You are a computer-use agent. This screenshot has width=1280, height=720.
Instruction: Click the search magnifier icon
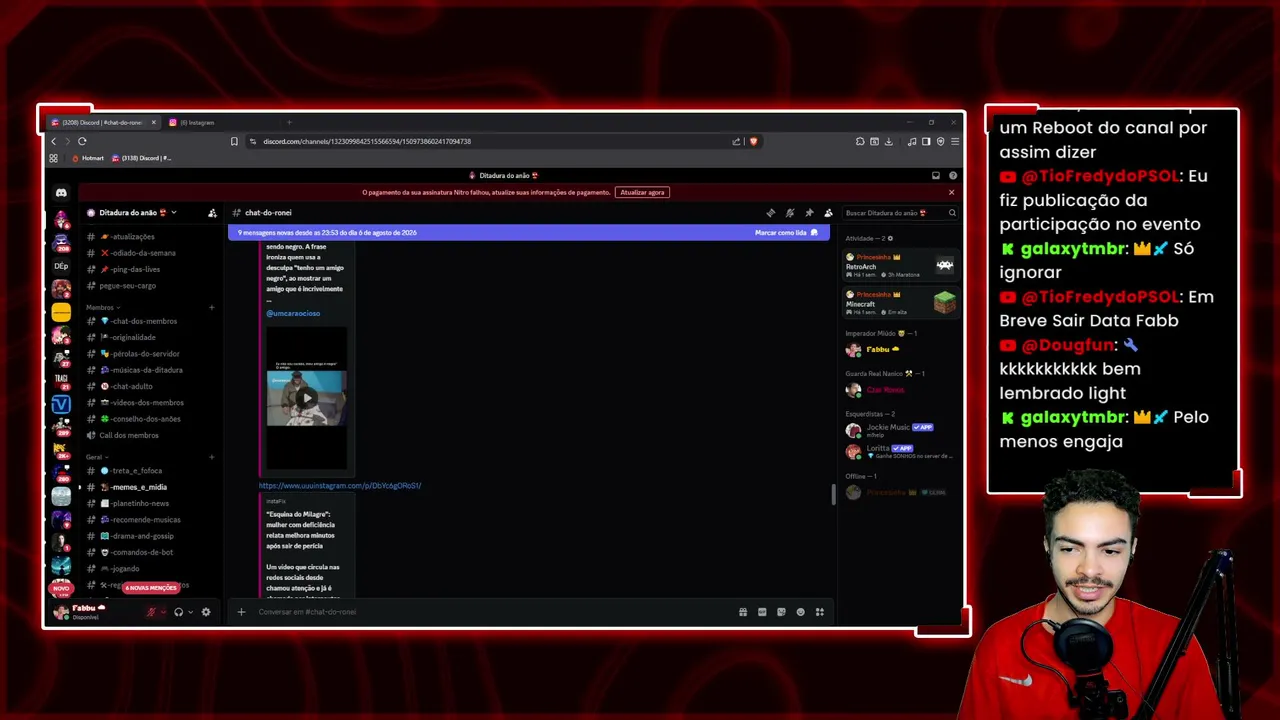[x=952, y=213]
